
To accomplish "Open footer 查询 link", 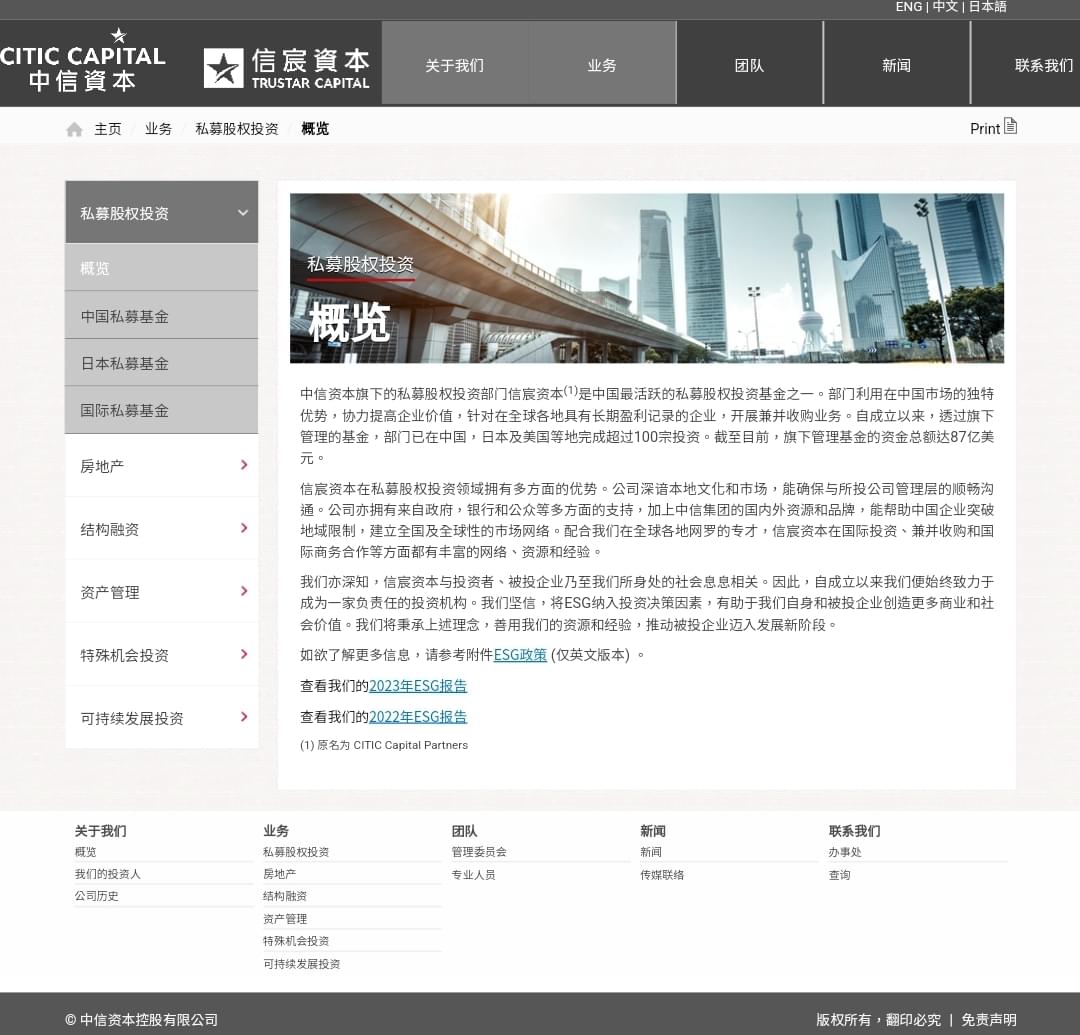I will 840,875.
